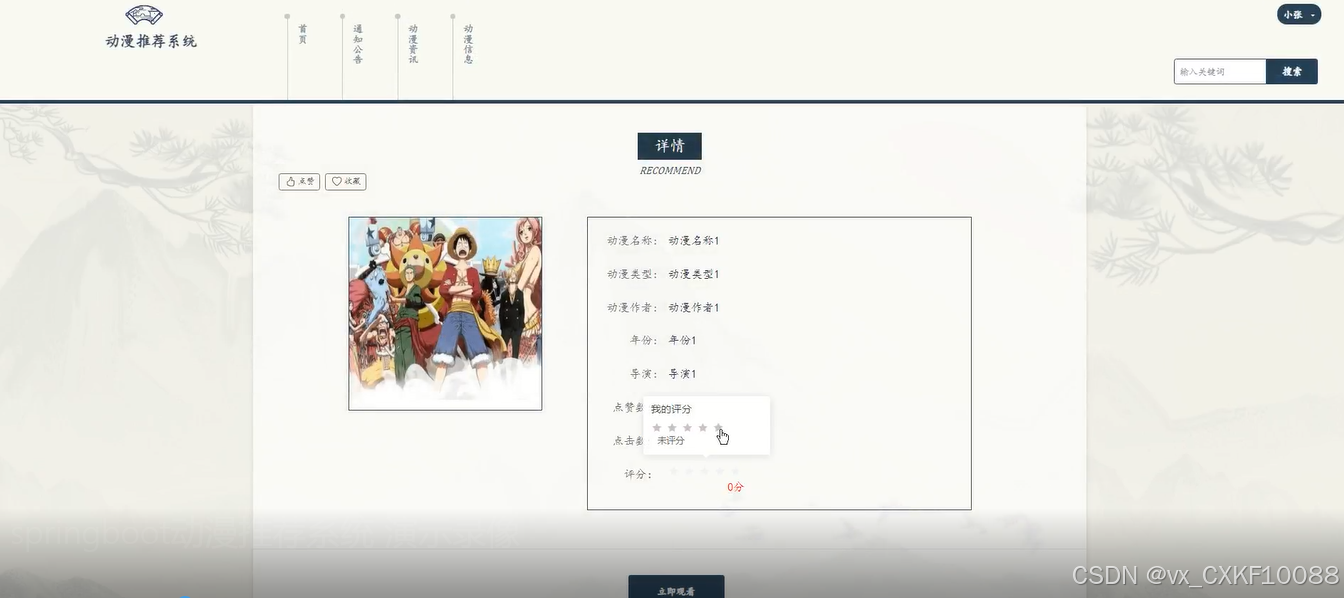This screenshot has width=1344, height=598.
Task: Click the heart 收藏 favorite button
Action: pos(345,181)
